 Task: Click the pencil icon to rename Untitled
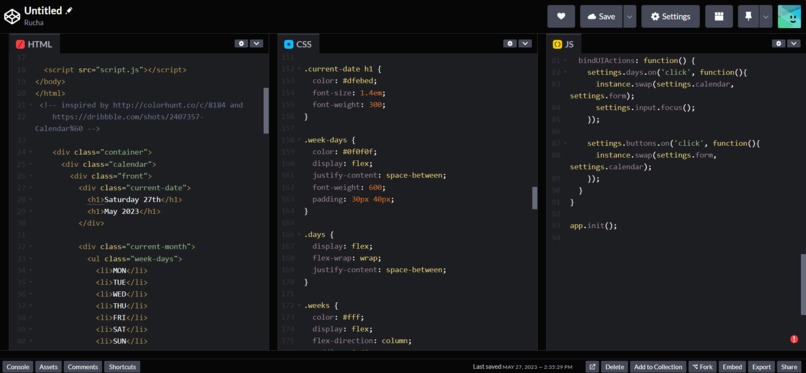[69, 11]
